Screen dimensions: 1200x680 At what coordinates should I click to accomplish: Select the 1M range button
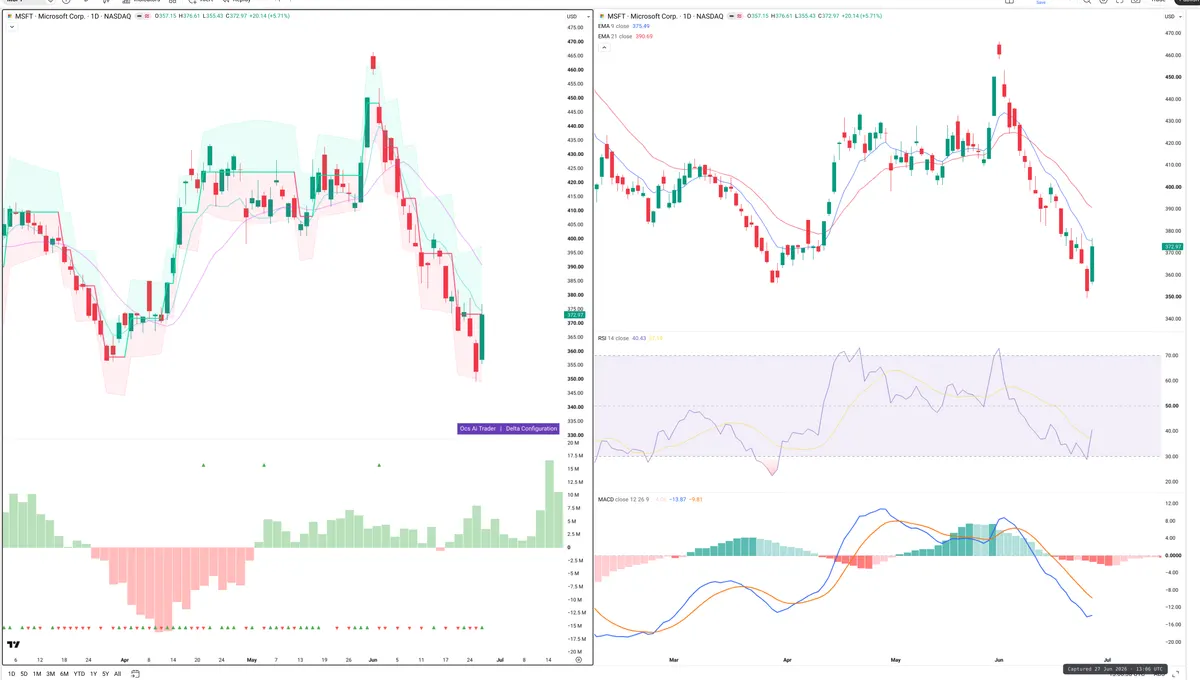(37, 674)
